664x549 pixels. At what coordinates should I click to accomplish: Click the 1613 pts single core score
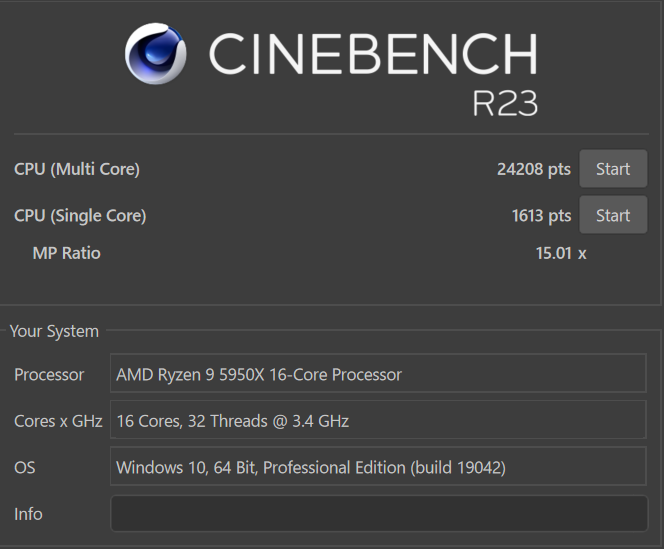pyautogui.click(x=541, y=216)
